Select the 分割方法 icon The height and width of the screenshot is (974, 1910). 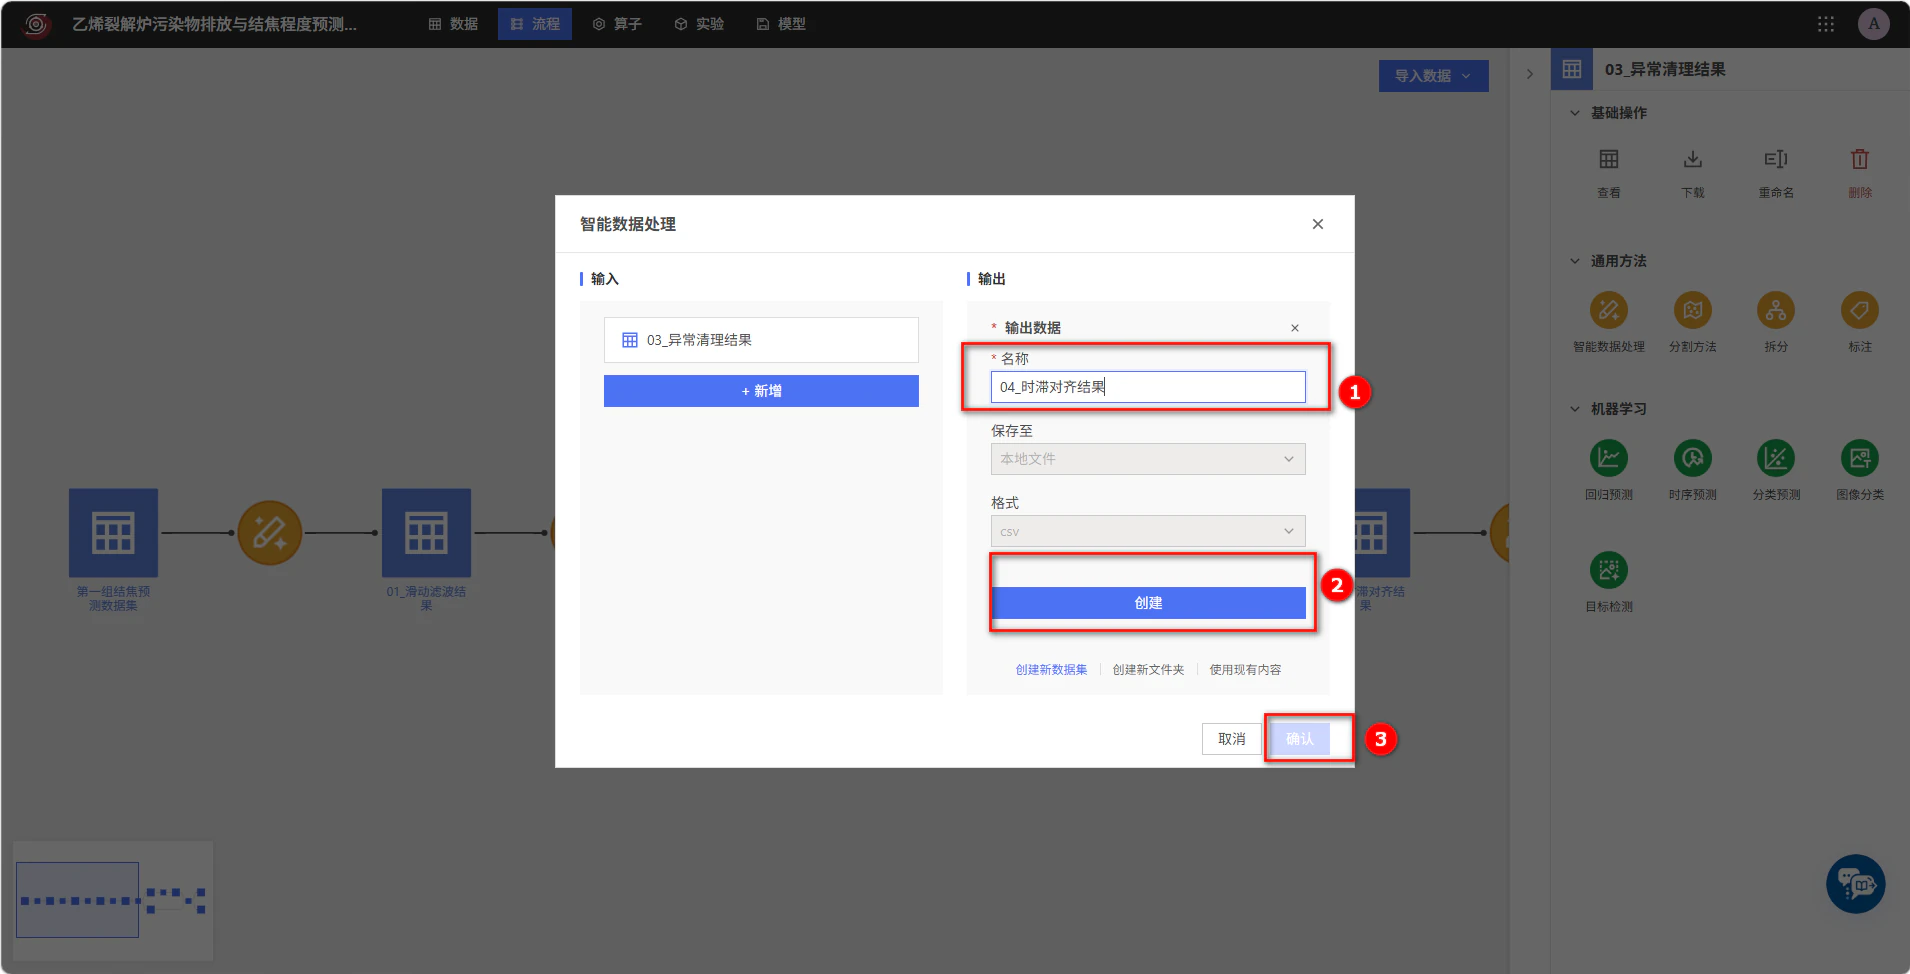[x=1692, y=311]
